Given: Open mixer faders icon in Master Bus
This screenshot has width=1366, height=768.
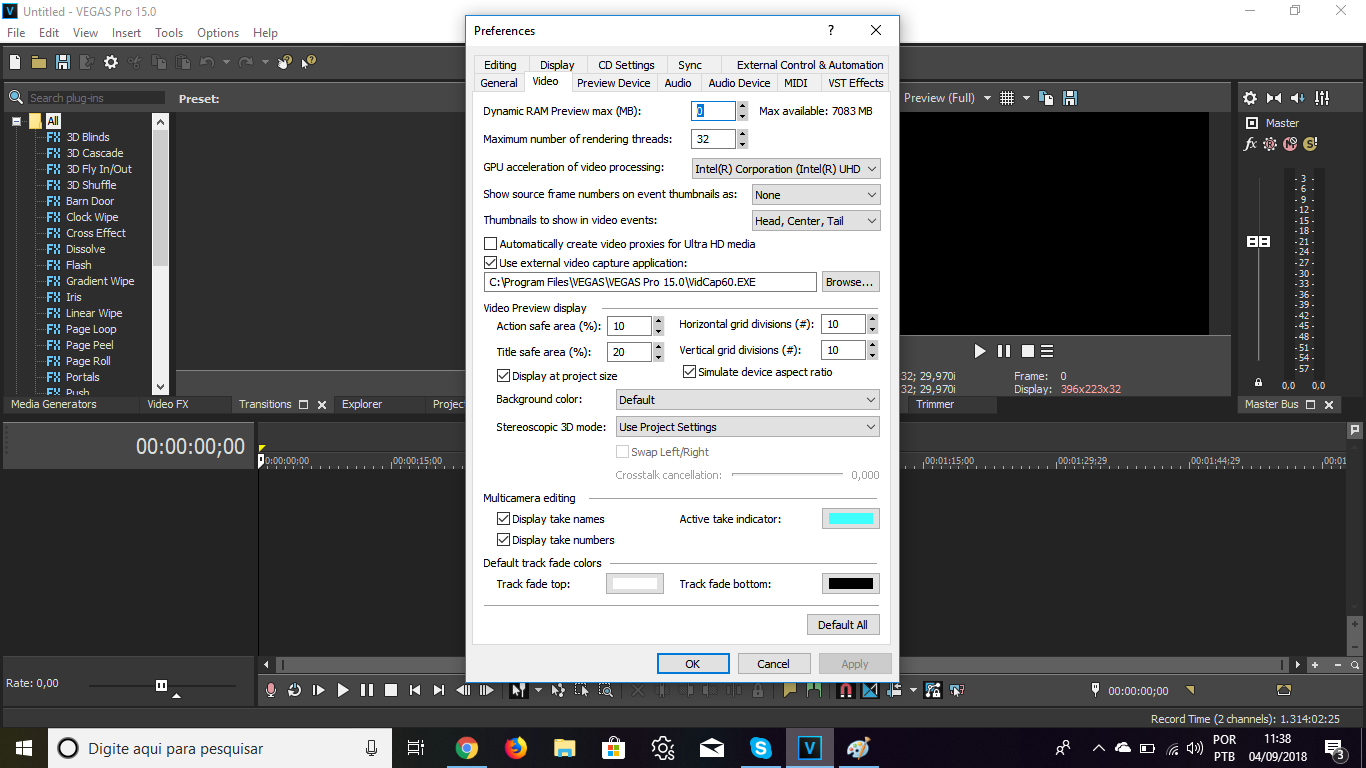Looking at the screenshot, I should pyautogui.click(x=1322, y=98).
